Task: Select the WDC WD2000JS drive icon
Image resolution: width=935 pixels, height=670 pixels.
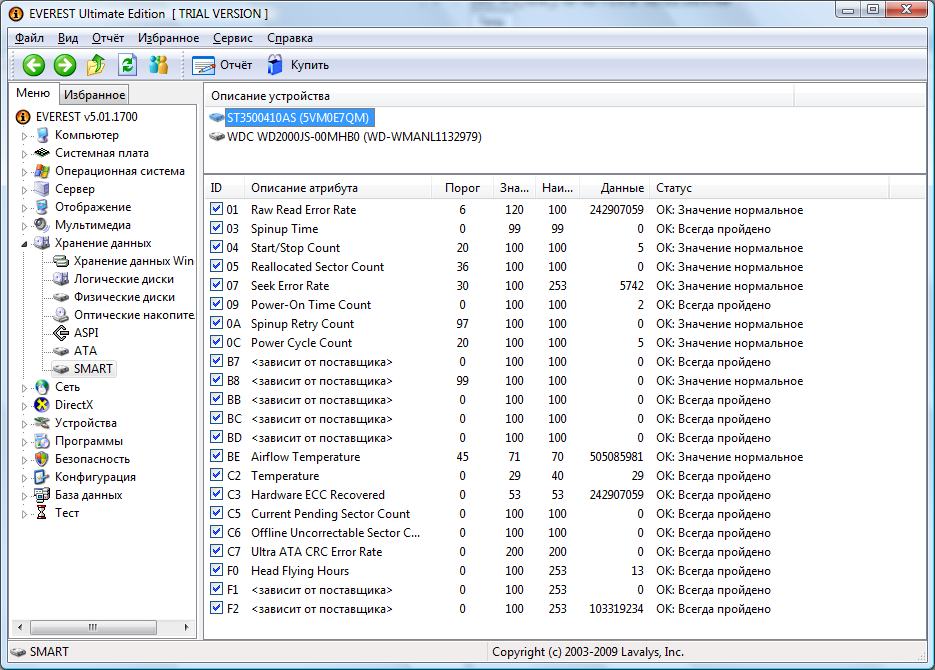Action: click(x=217, y=136)
